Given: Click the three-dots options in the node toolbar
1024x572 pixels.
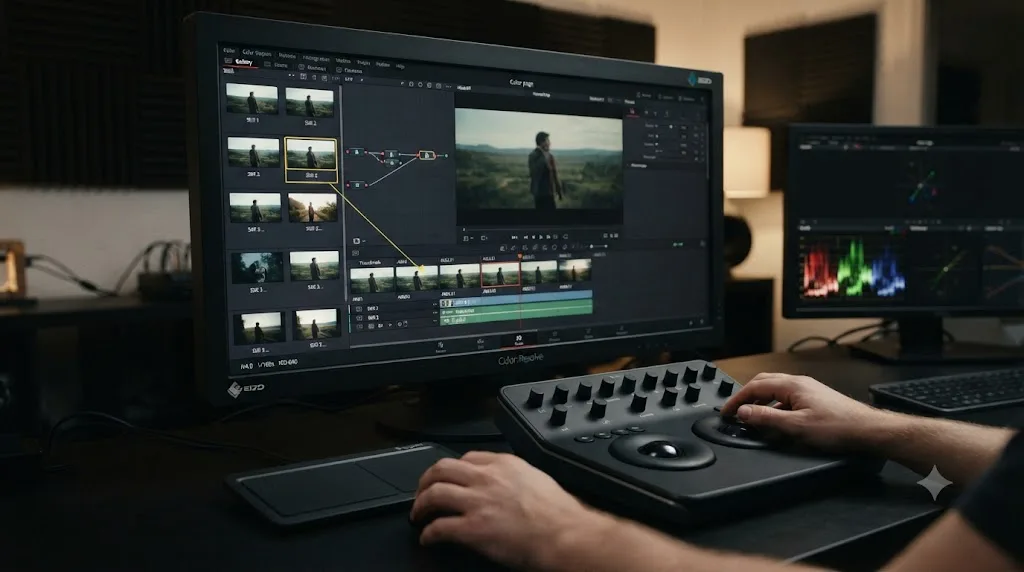Looking at the screenshot, I should (449, 87).
